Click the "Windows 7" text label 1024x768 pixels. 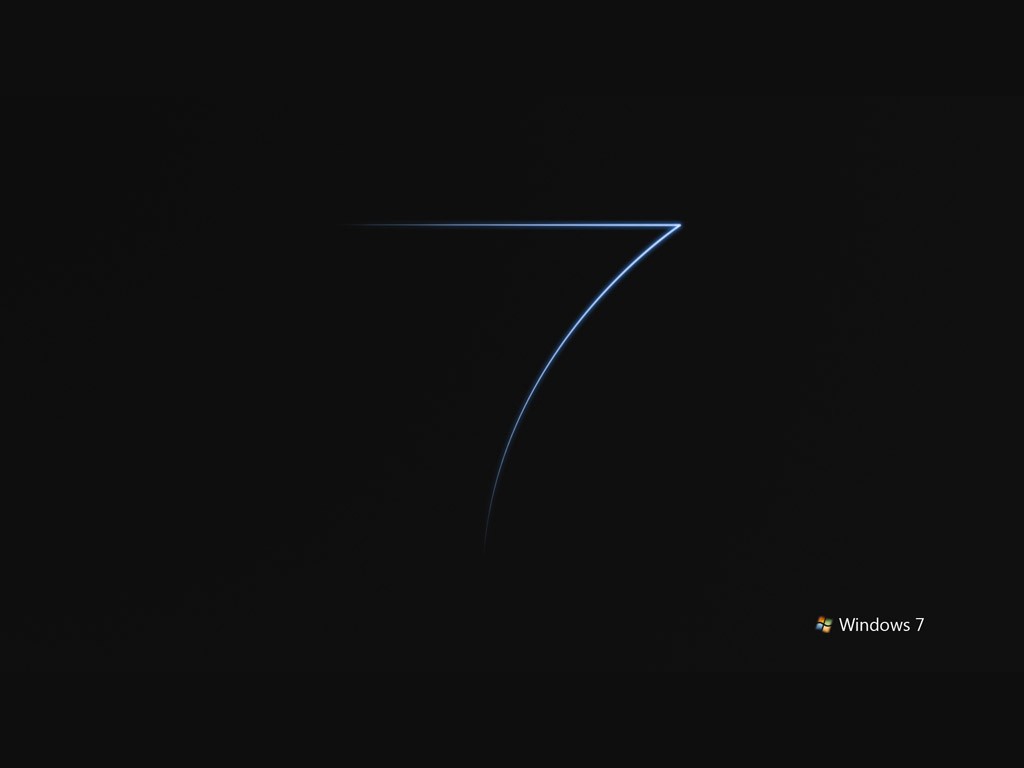click(x=881, y=625)
